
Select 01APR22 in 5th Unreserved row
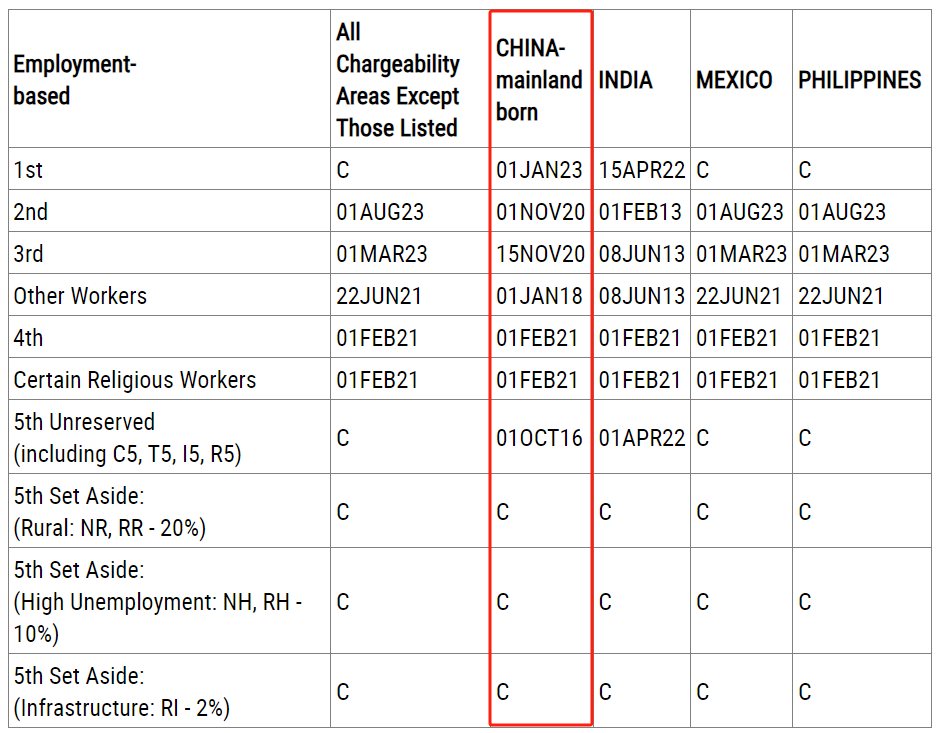click(x=642, y=438)
